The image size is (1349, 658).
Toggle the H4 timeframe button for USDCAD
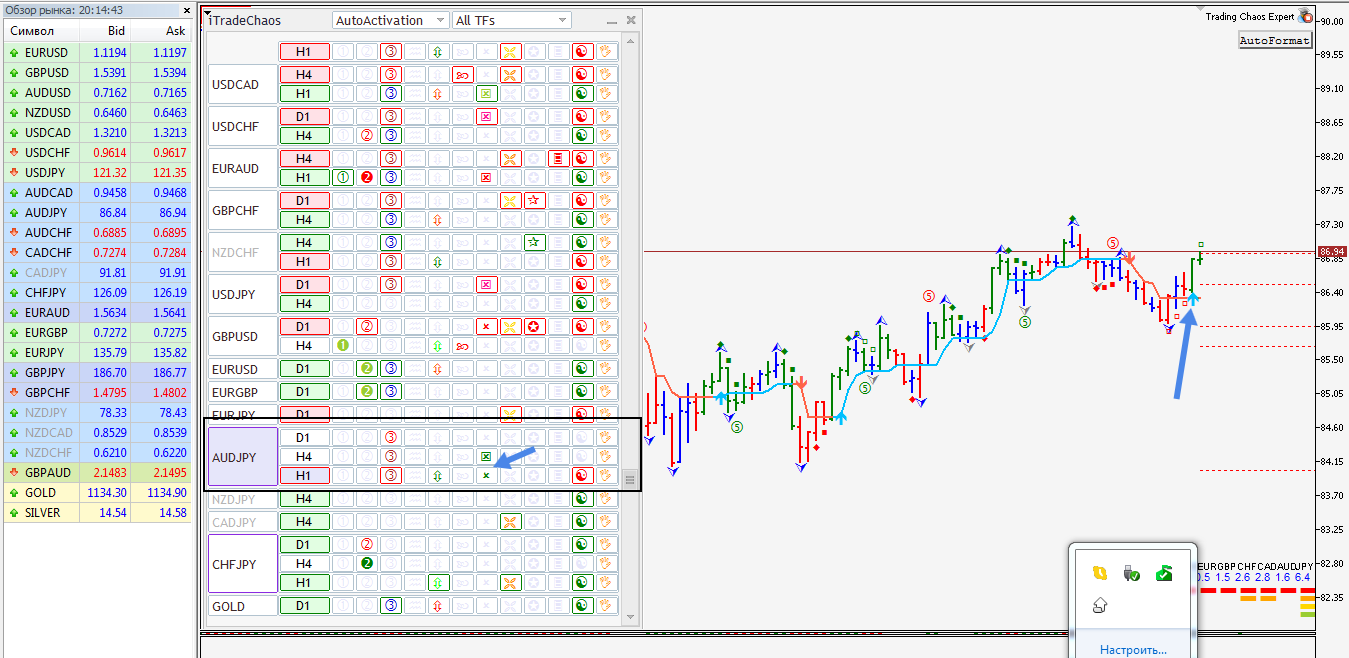(304, 75)
